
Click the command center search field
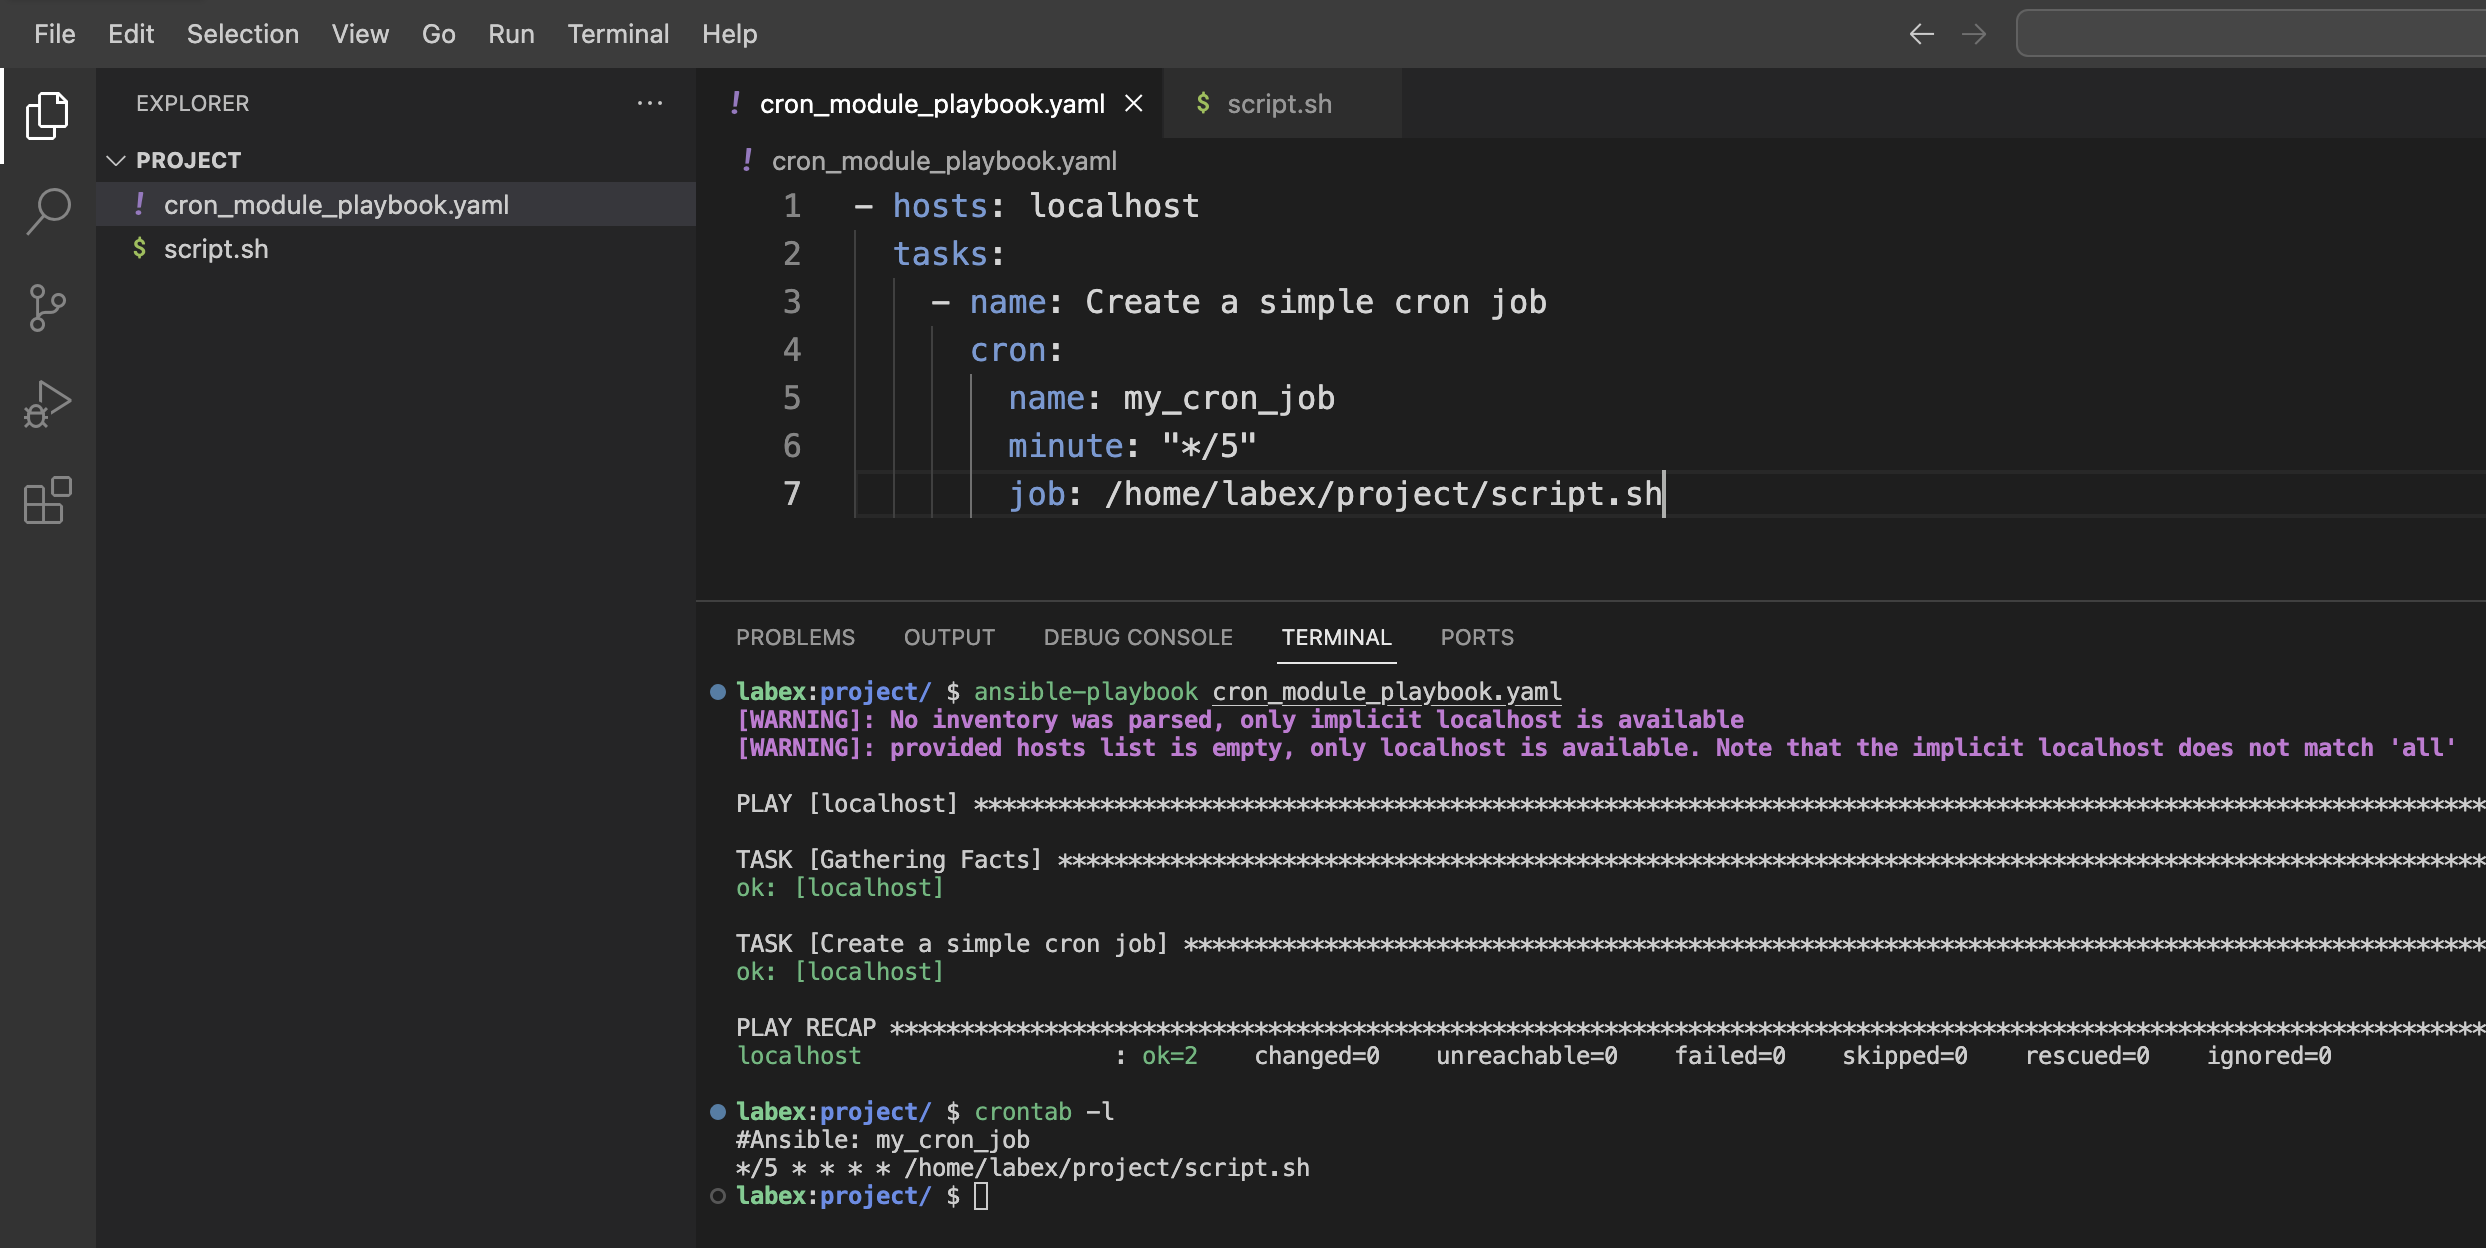(x=2250, y=34)
